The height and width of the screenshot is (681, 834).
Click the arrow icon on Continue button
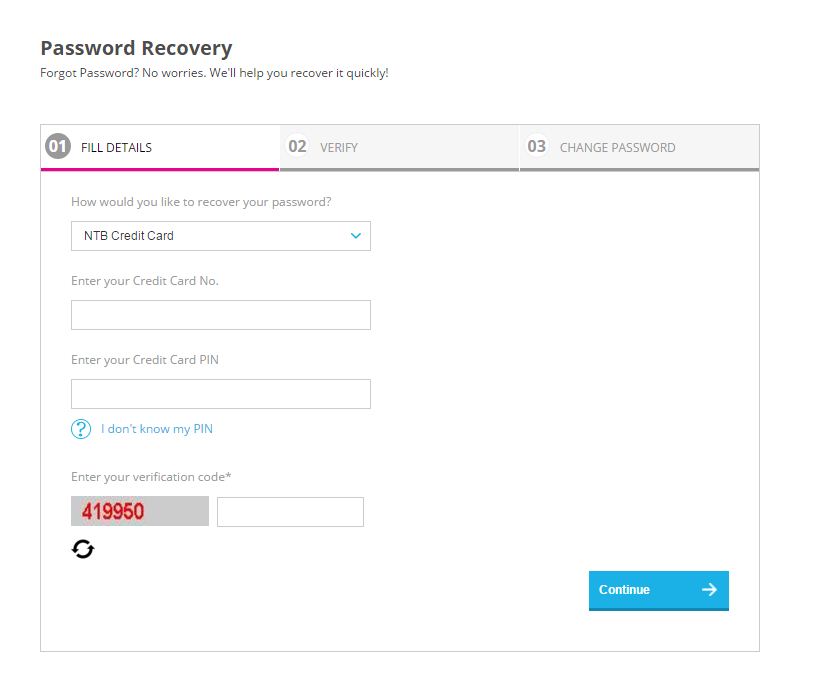[709, 589]
